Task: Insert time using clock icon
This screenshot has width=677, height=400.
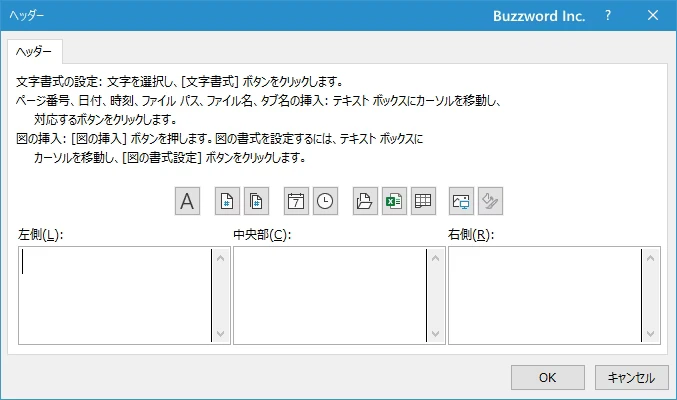Action: [325, 201]
